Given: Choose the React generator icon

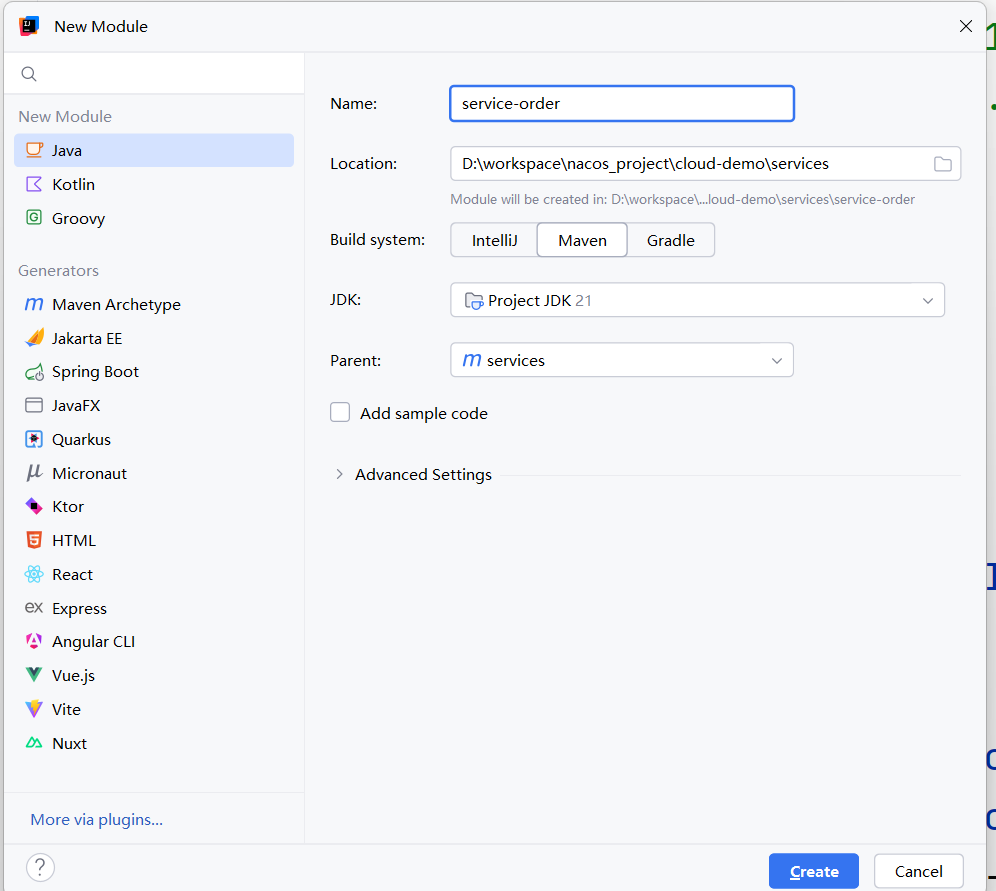Looking at the screenshot, I should click(34, 574).
